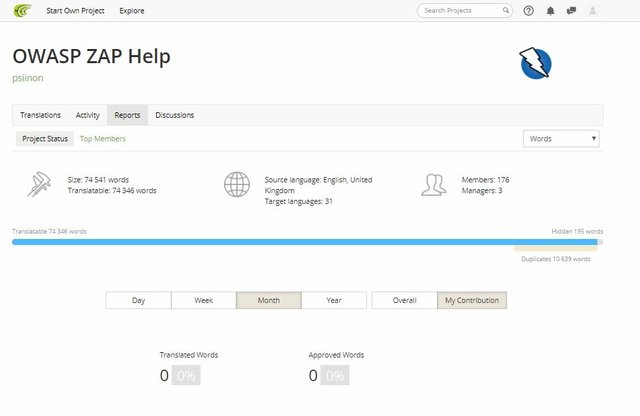The width and height of the screenshot is (640, 416).
Task: Click the members people icon
Action: point(433,185)
